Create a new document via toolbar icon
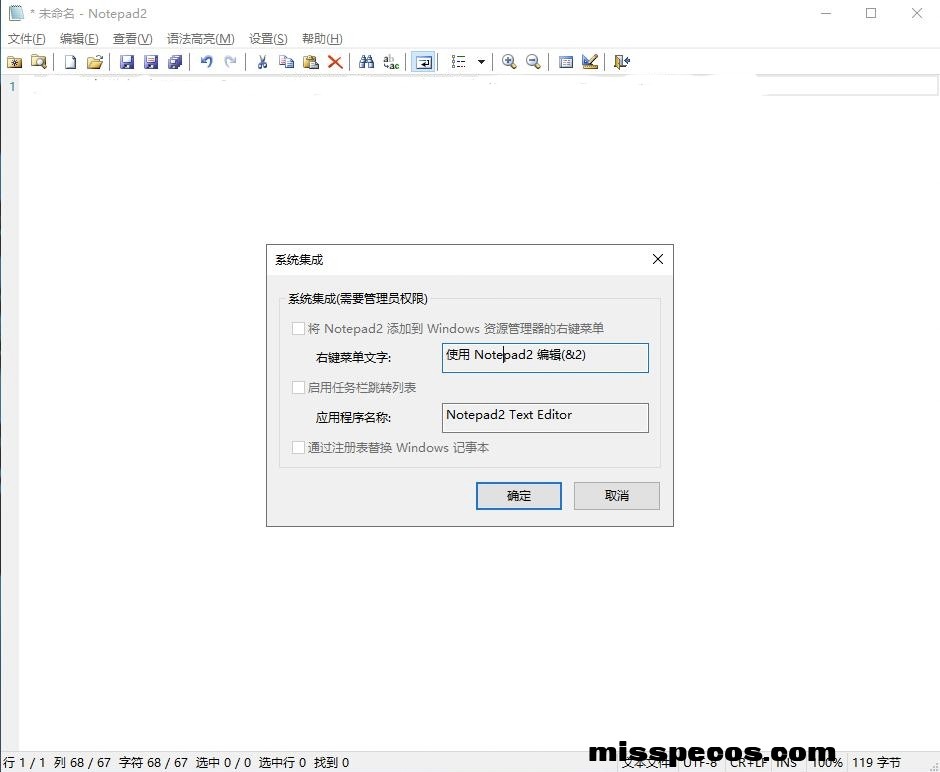 tap(70, 62)
